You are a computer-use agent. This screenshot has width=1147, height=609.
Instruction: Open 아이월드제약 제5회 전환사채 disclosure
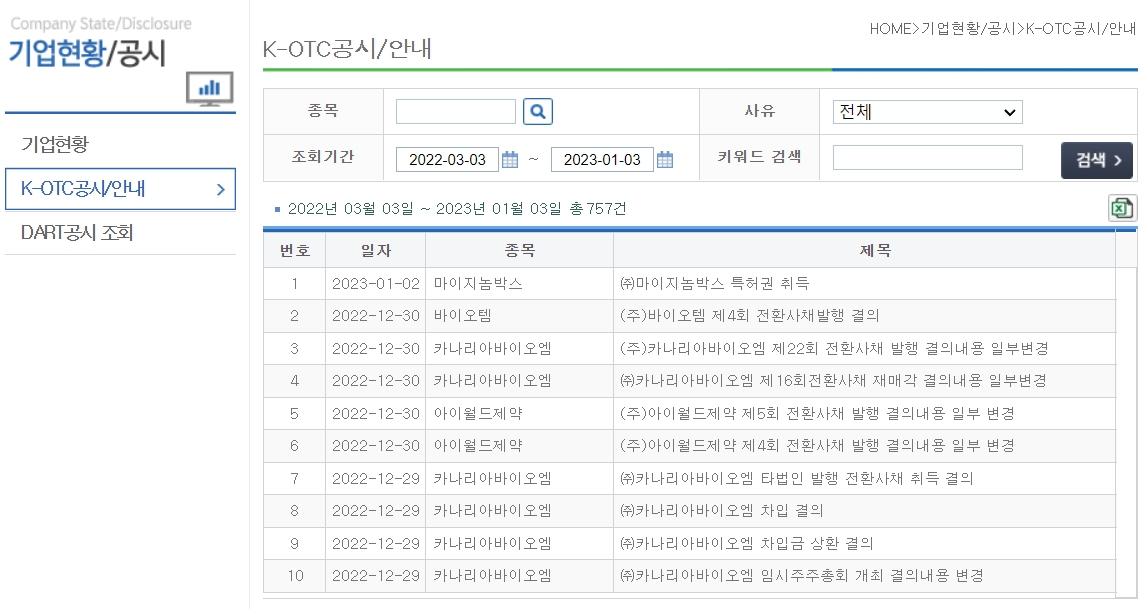point(817,413)
